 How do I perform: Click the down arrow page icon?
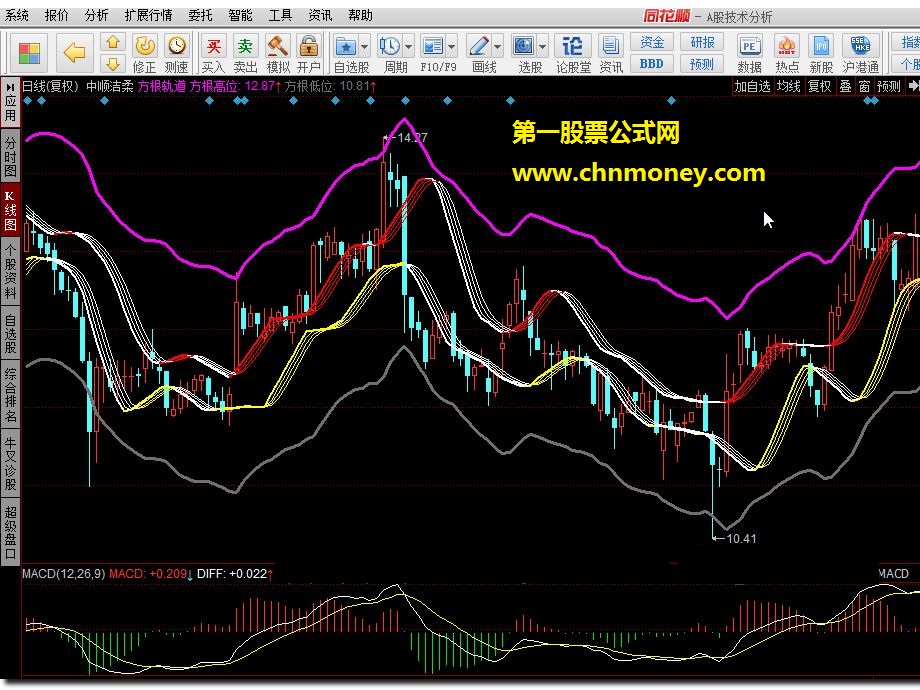point(113,63)
